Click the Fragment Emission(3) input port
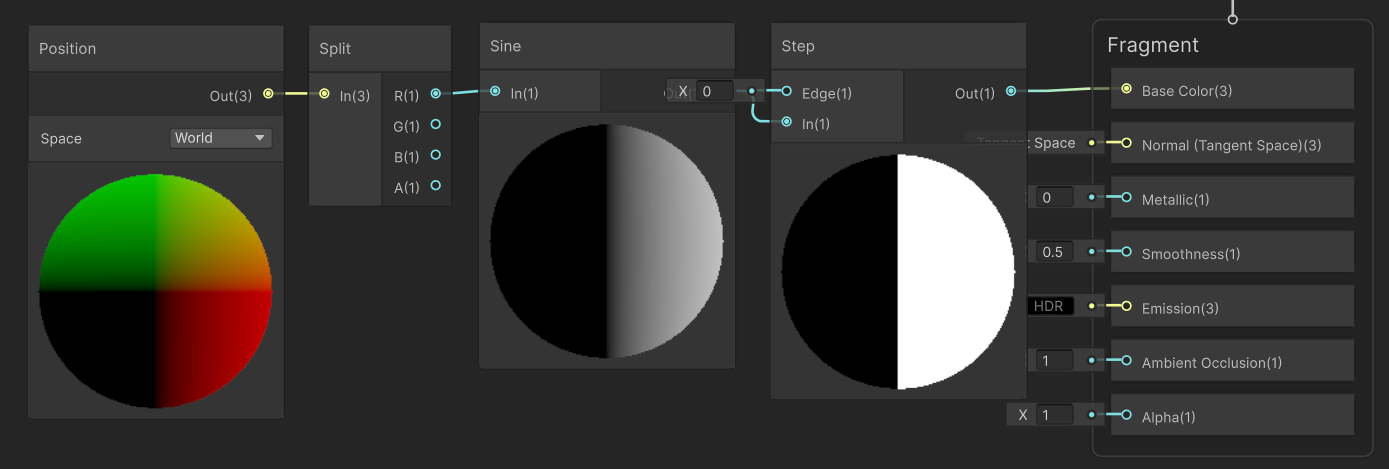The height and width of the screenshot is (469, 1389). click(1127, 306)
